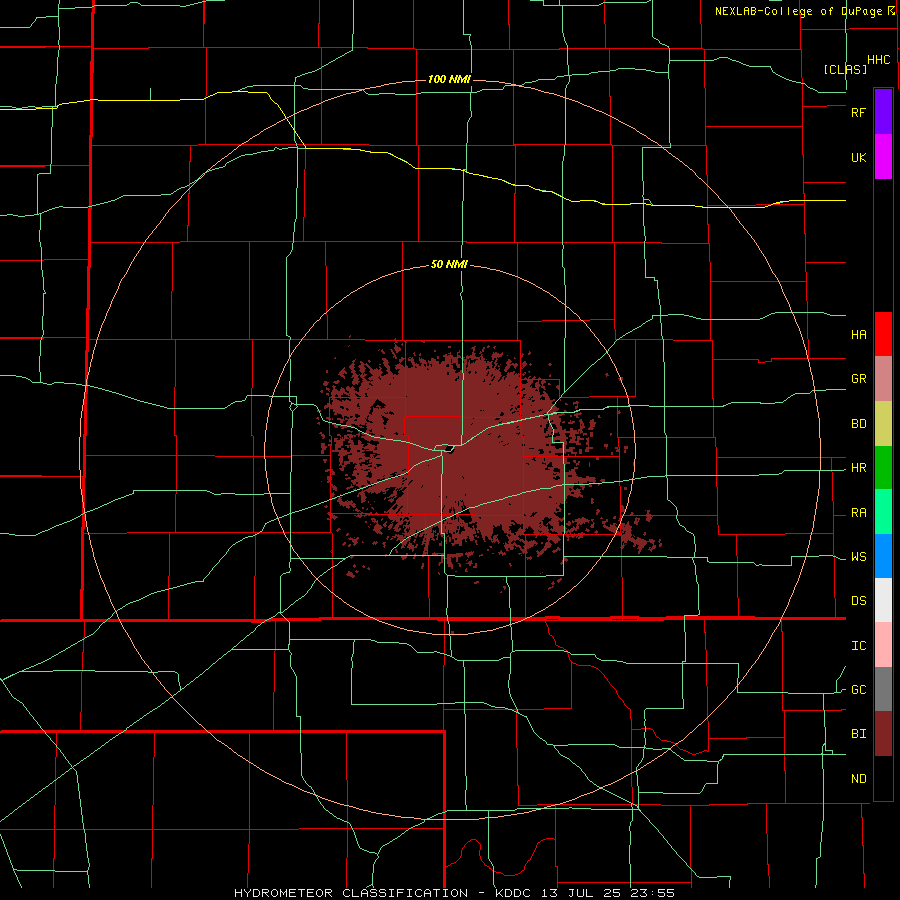Click the HR legend label
Viewport: 900px width, 900px height.
pyautogui.click(x=858, y=468)
